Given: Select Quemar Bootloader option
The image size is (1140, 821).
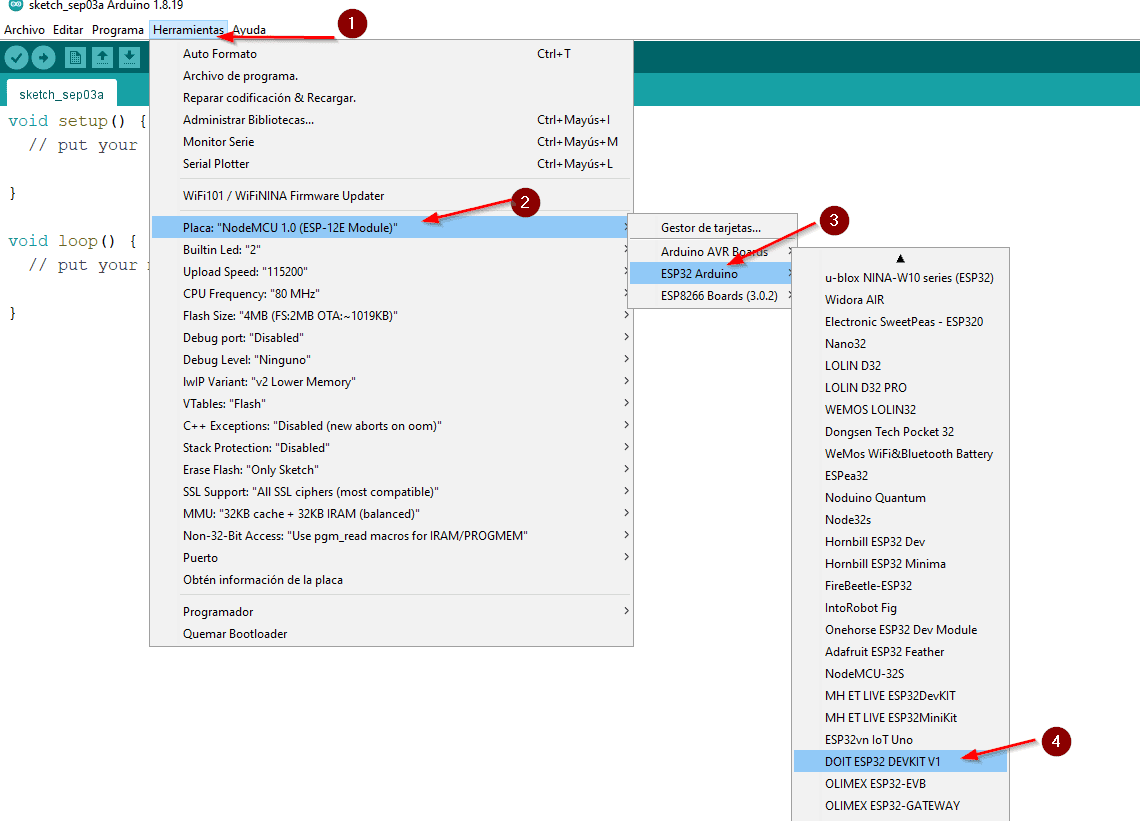Looking at the screenshot, I should [x=235, y=634].
